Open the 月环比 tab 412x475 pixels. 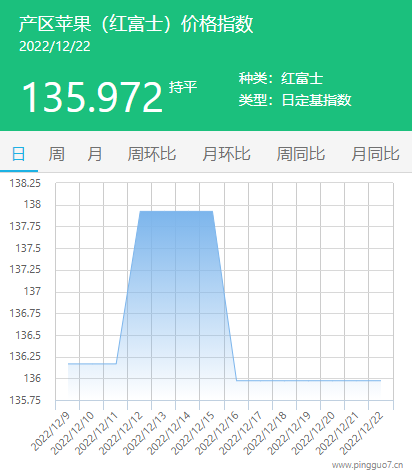[226, 154]
